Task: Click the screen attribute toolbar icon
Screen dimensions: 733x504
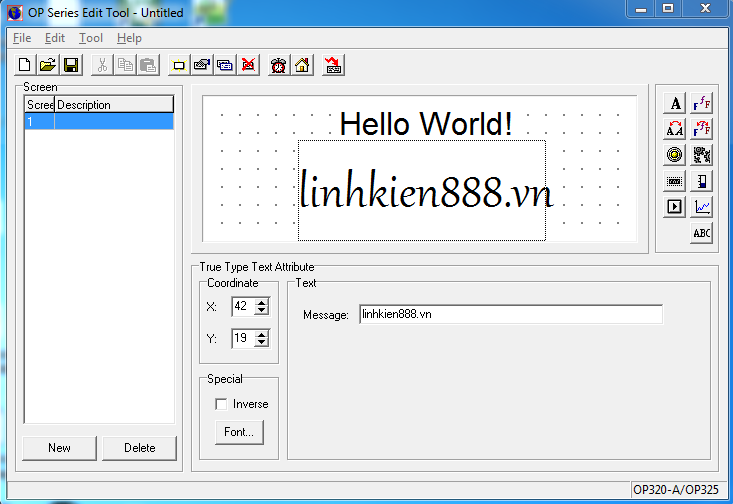Action: tap(202, 65)
